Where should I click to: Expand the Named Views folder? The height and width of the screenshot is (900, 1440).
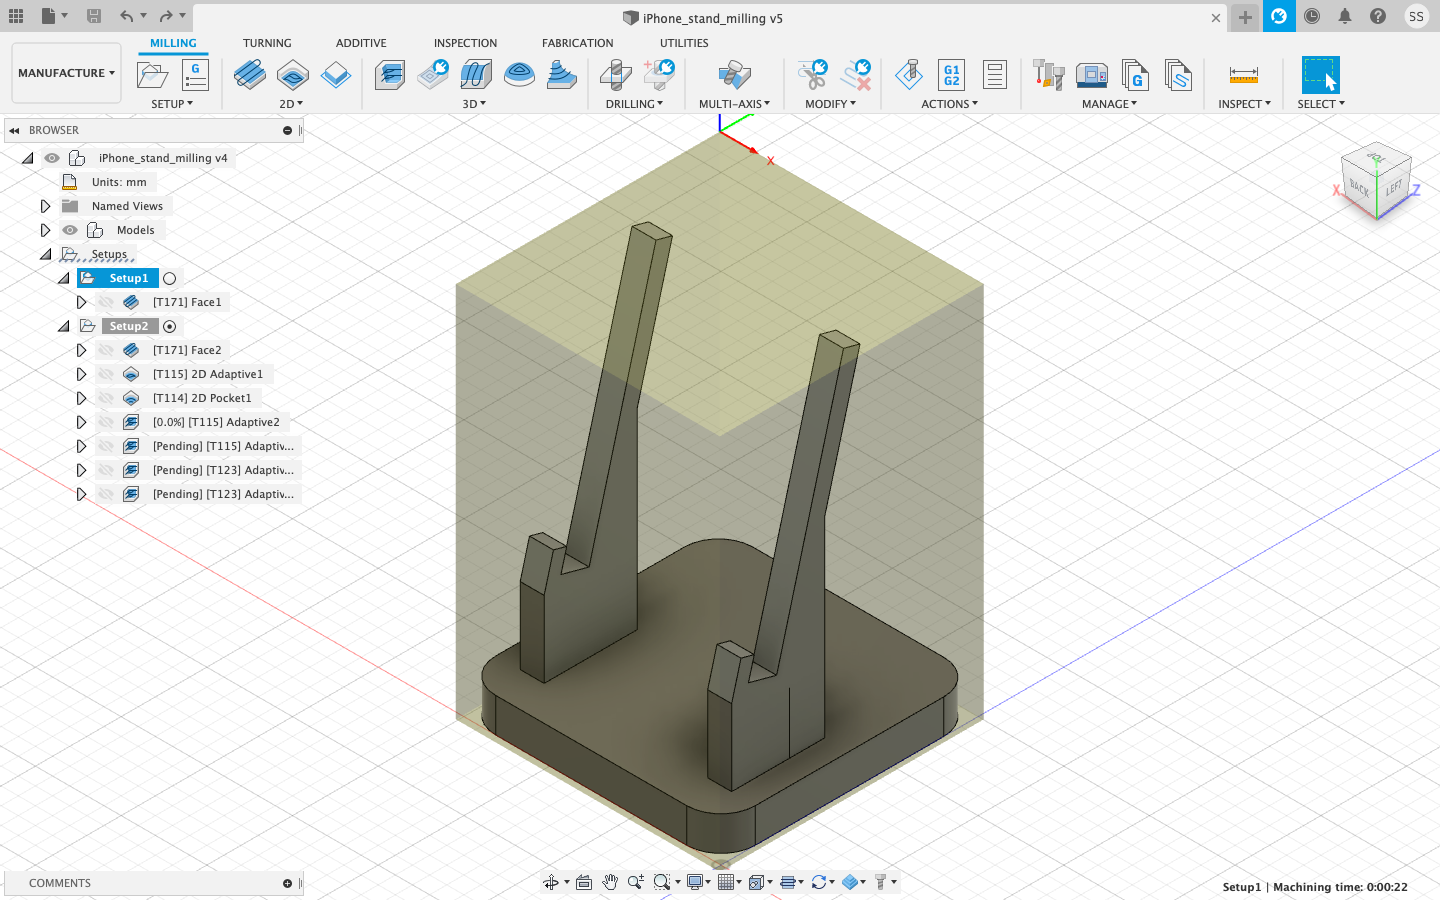(45, 206)
